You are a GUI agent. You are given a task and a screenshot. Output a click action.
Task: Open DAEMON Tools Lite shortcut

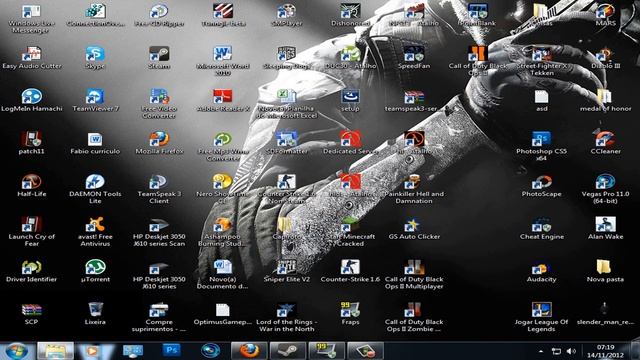point(95,183)
